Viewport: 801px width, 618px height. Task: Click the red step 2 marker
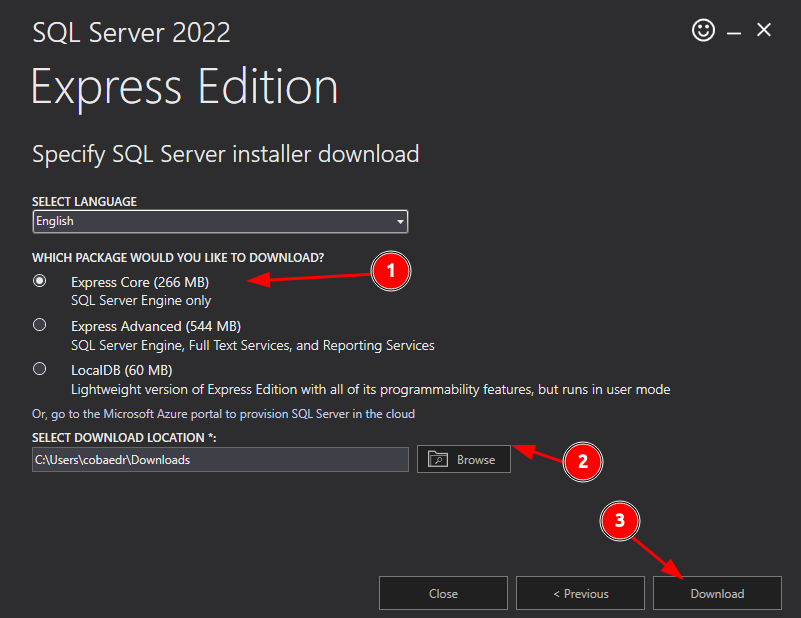[583, 460]
